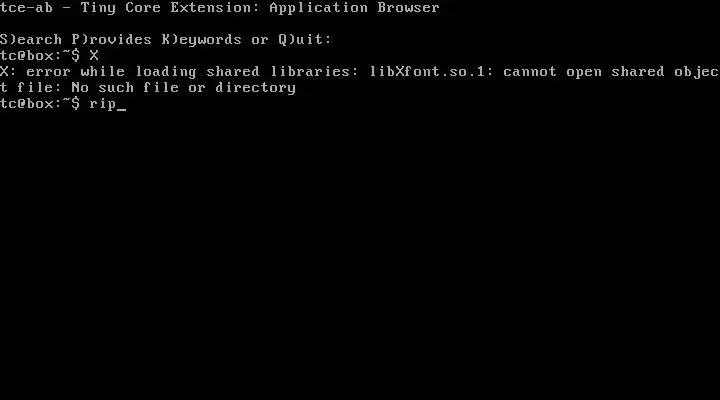Click the X command on the first prompt
This screenshot has height=400, width=720.
tap(94, 56)
